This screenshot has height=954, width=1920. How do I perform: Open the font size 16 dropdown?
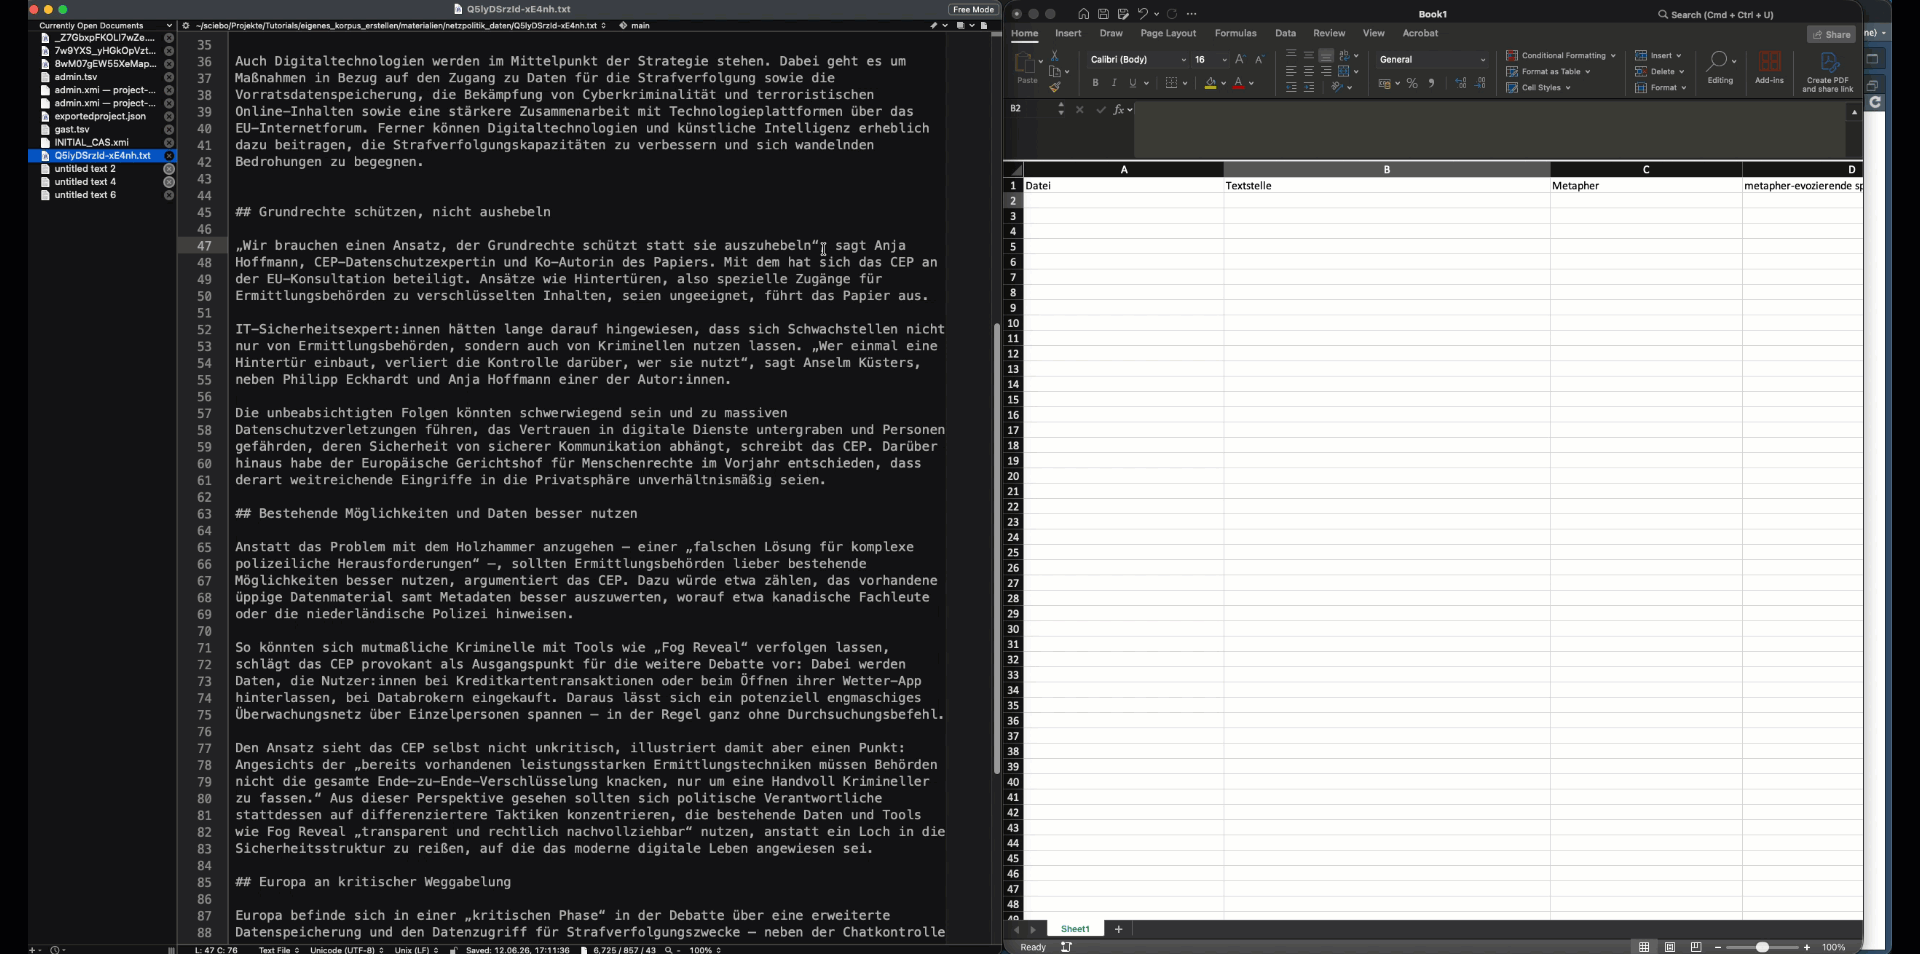coord(1224,60)
